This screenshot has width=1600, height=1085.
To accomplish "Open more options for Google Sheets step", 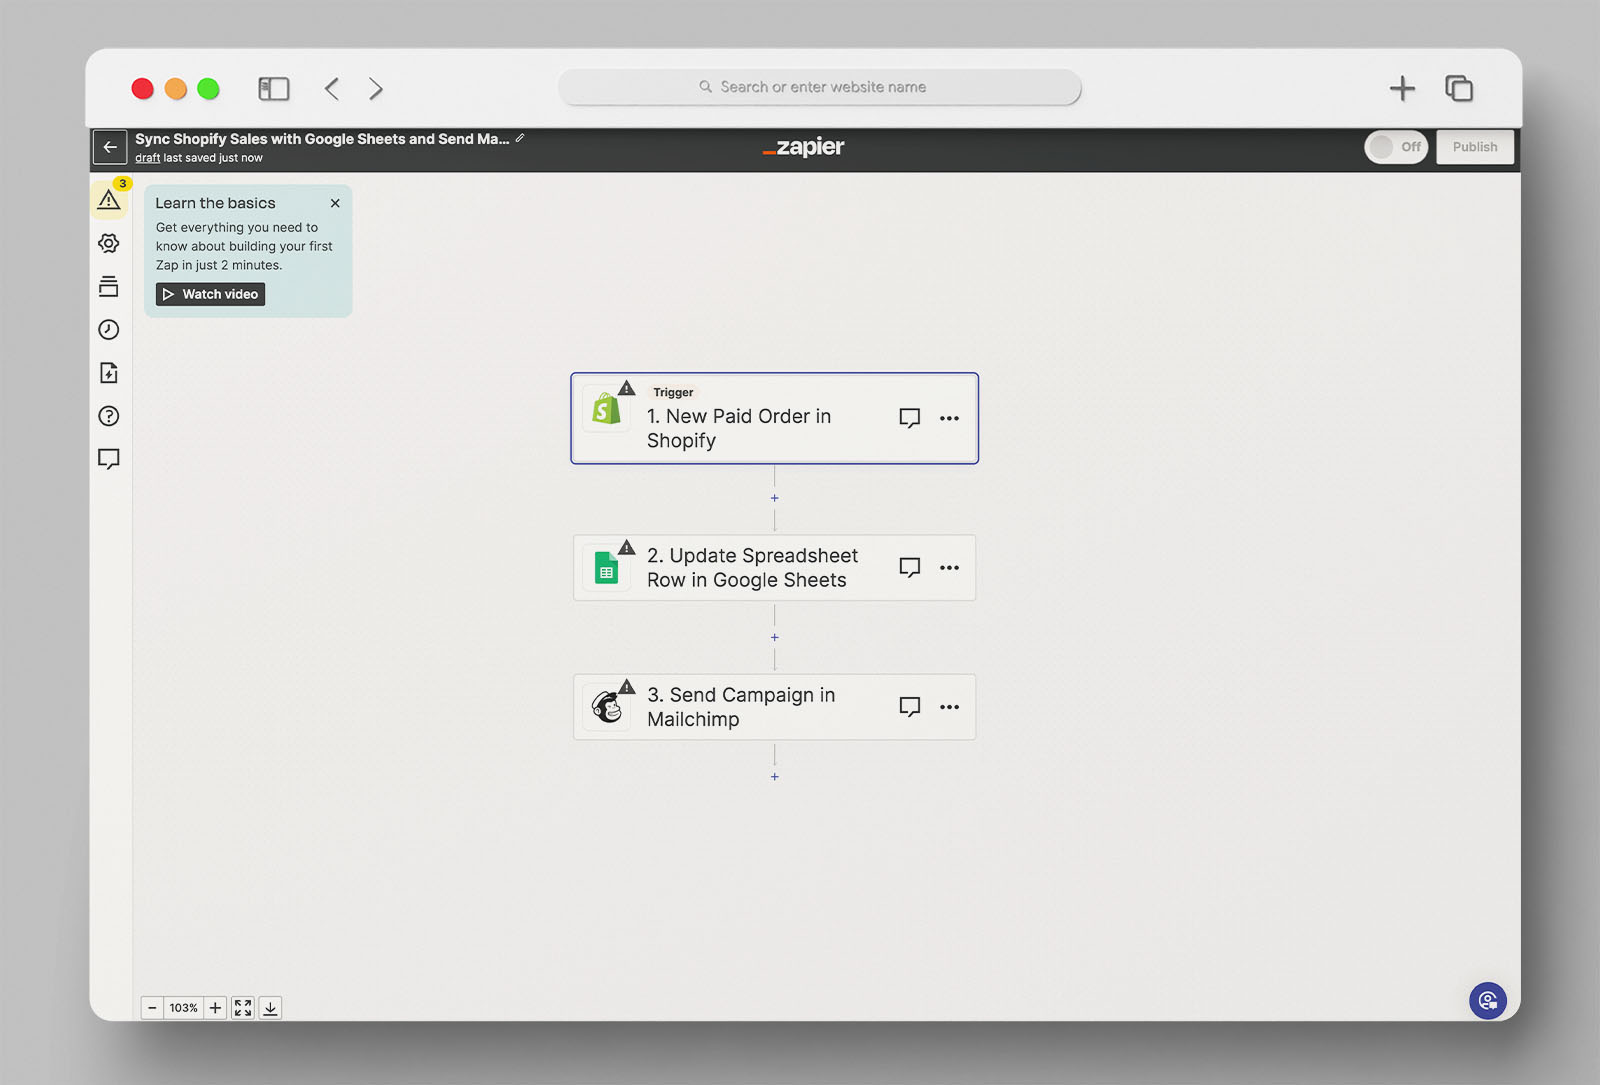I will tap(949, 567).
